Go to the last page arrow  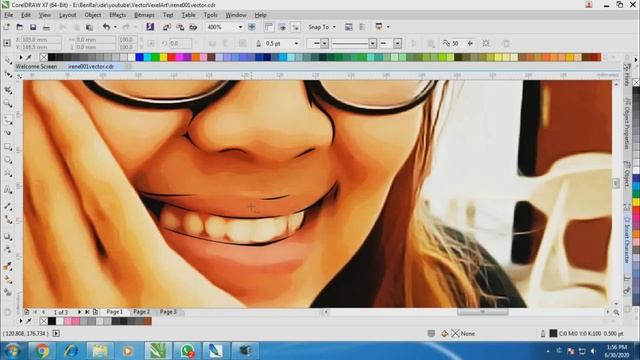[87, 312]
